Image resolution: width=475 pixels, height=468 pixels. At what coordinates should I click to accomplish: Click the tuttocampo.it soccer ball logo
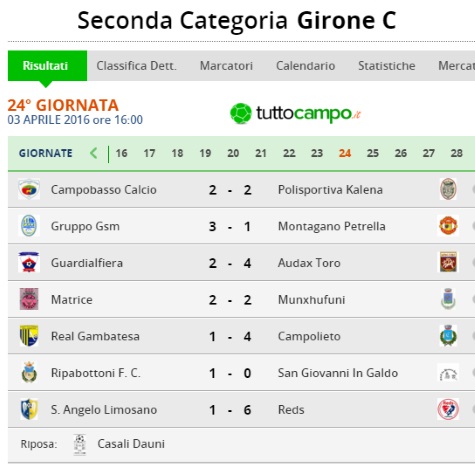tap(241, 114)
